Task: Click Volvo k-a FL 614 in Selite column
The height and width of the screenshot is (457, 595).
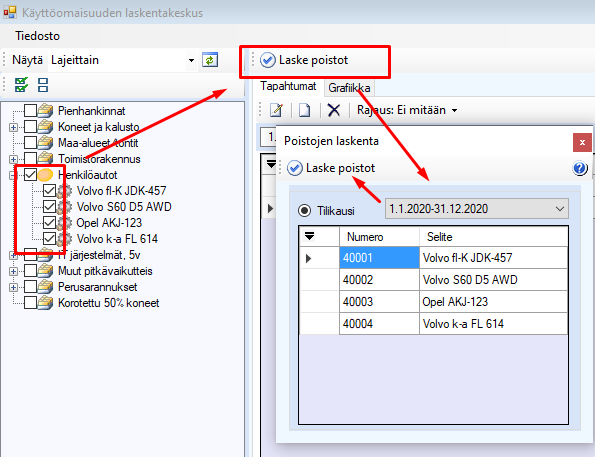Action: click(x=494, y=324)
